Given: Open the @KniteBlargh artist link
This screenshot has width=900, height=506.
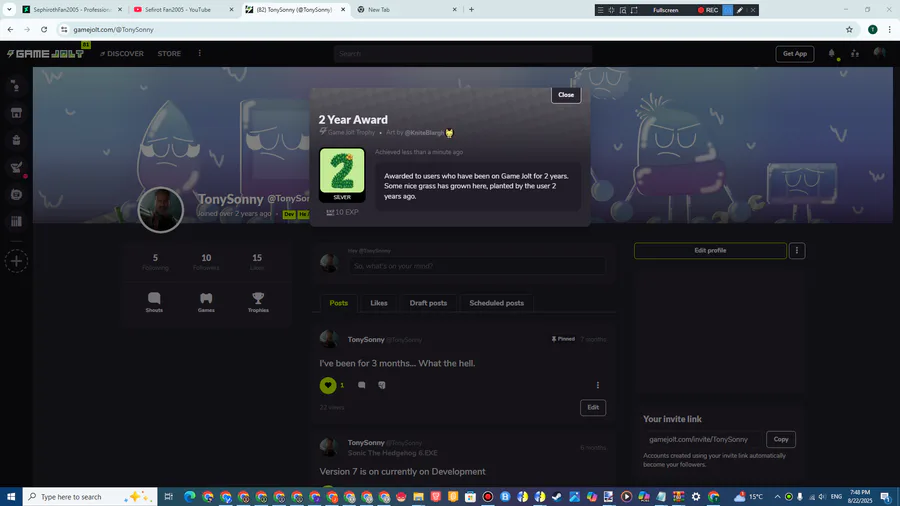Looking at the screenshot, I should (x=424, y=133).
